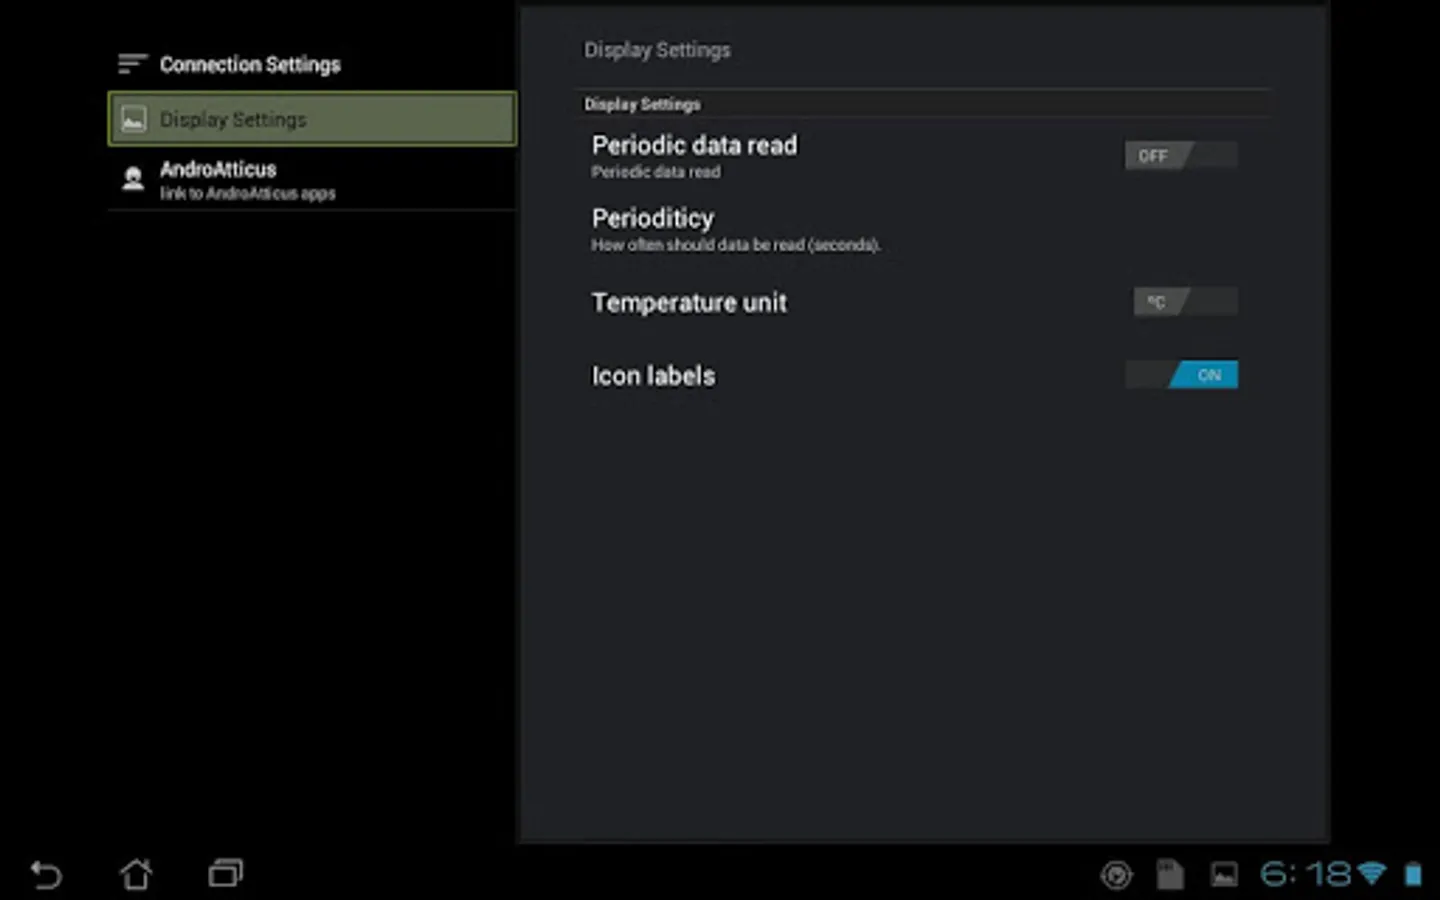The width and height of the screenshot is (1440, 900).
Task: Click the AndroAtticus person icon
Action: [x=133, y=179]
